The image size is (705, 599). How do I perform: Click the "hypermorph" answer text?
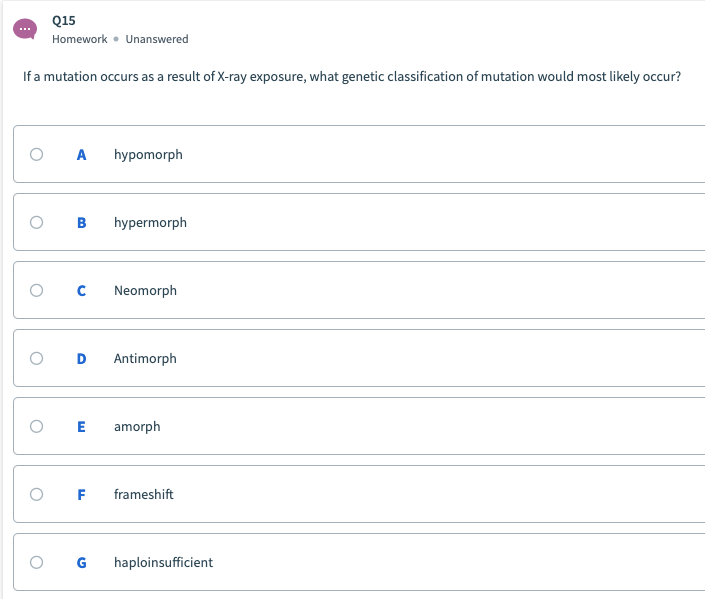tap(150, 223)
